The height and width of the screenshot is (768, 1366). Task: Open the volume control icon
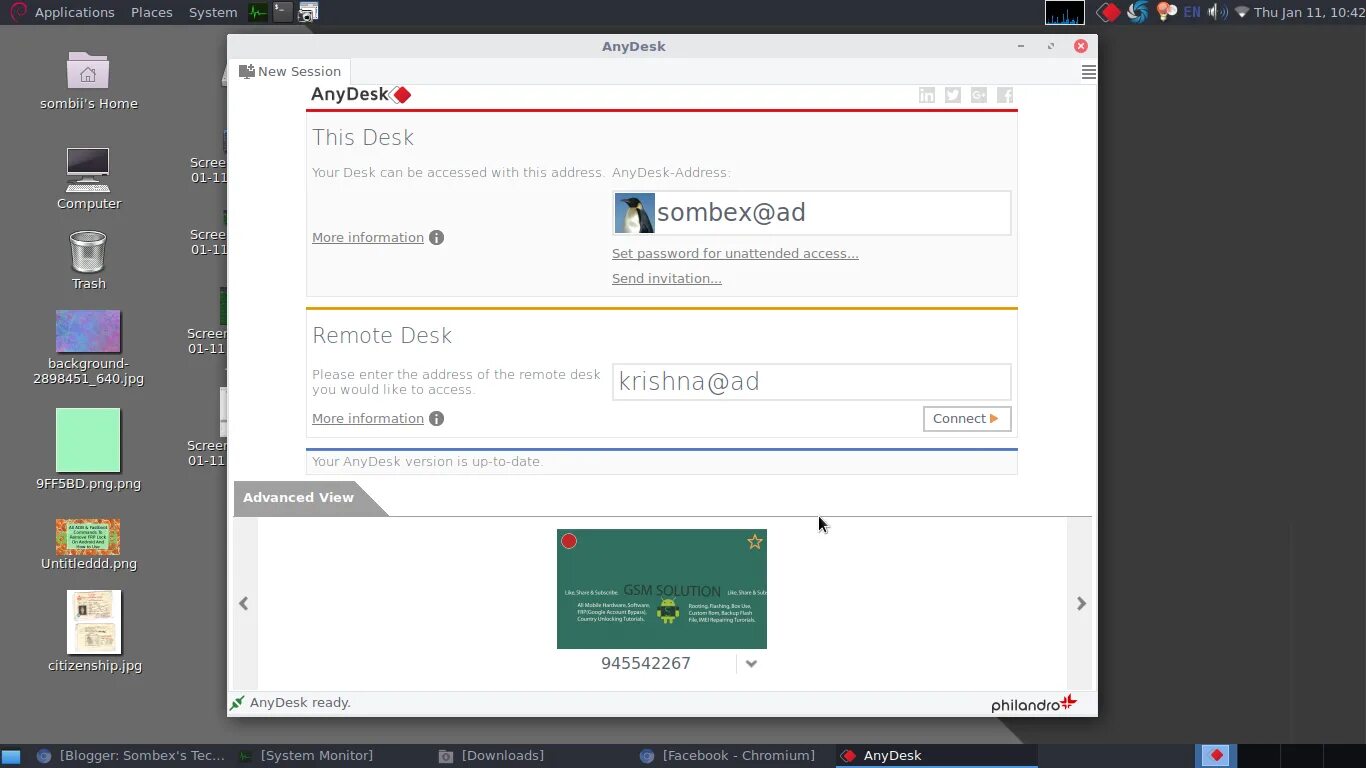click(x=1217, y=12)
